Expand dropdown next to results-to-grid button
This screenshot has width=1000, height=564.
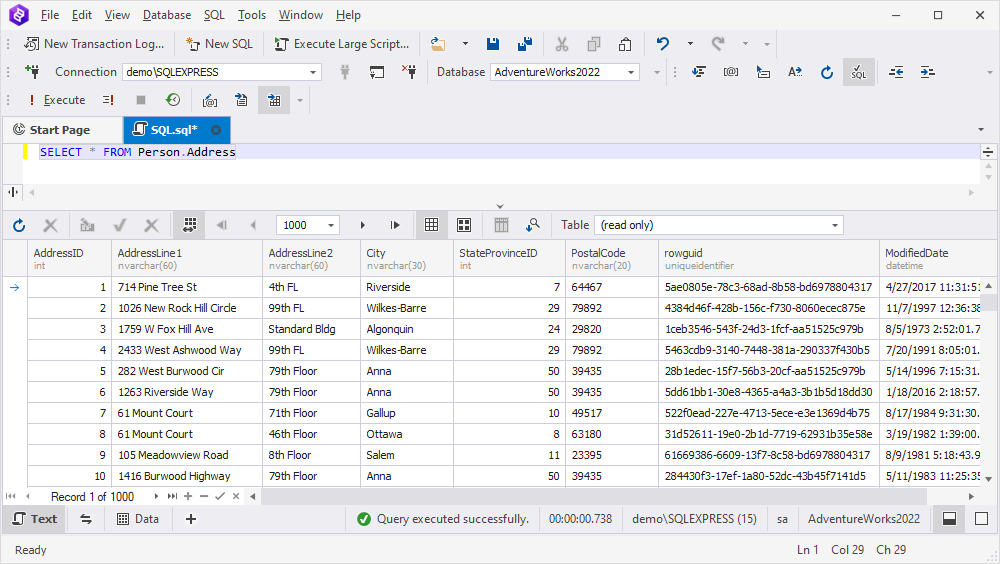coord(299,100)
